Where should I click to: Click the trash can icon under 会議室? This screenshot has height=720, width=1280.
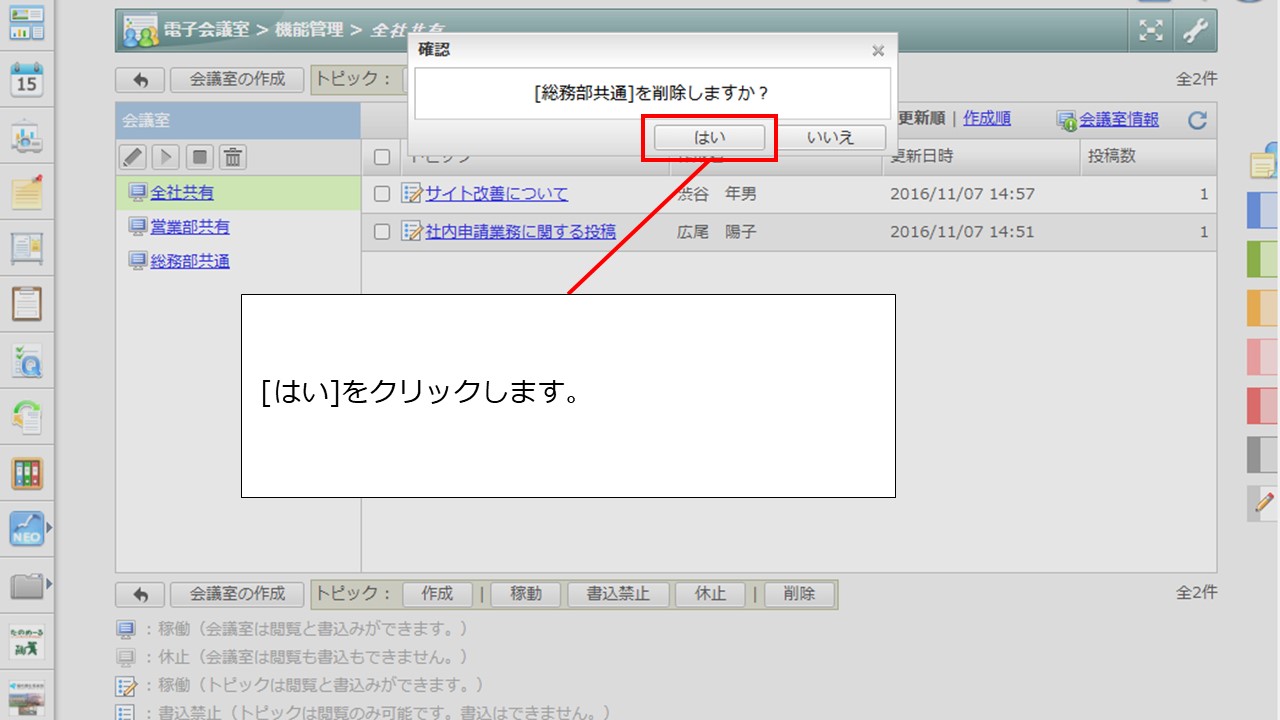[233, 157]
